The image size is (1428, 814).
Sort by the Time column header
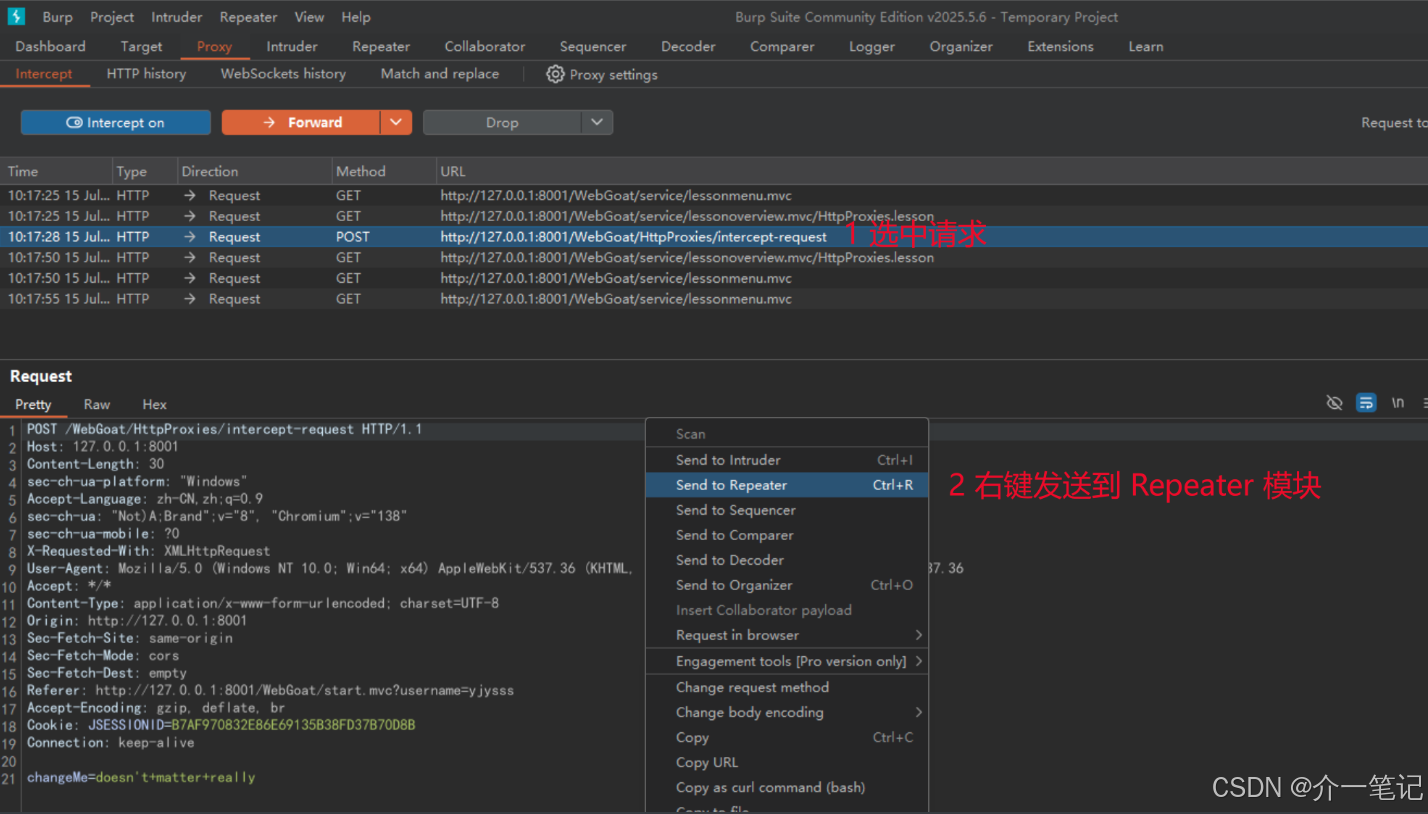point(55,171)
